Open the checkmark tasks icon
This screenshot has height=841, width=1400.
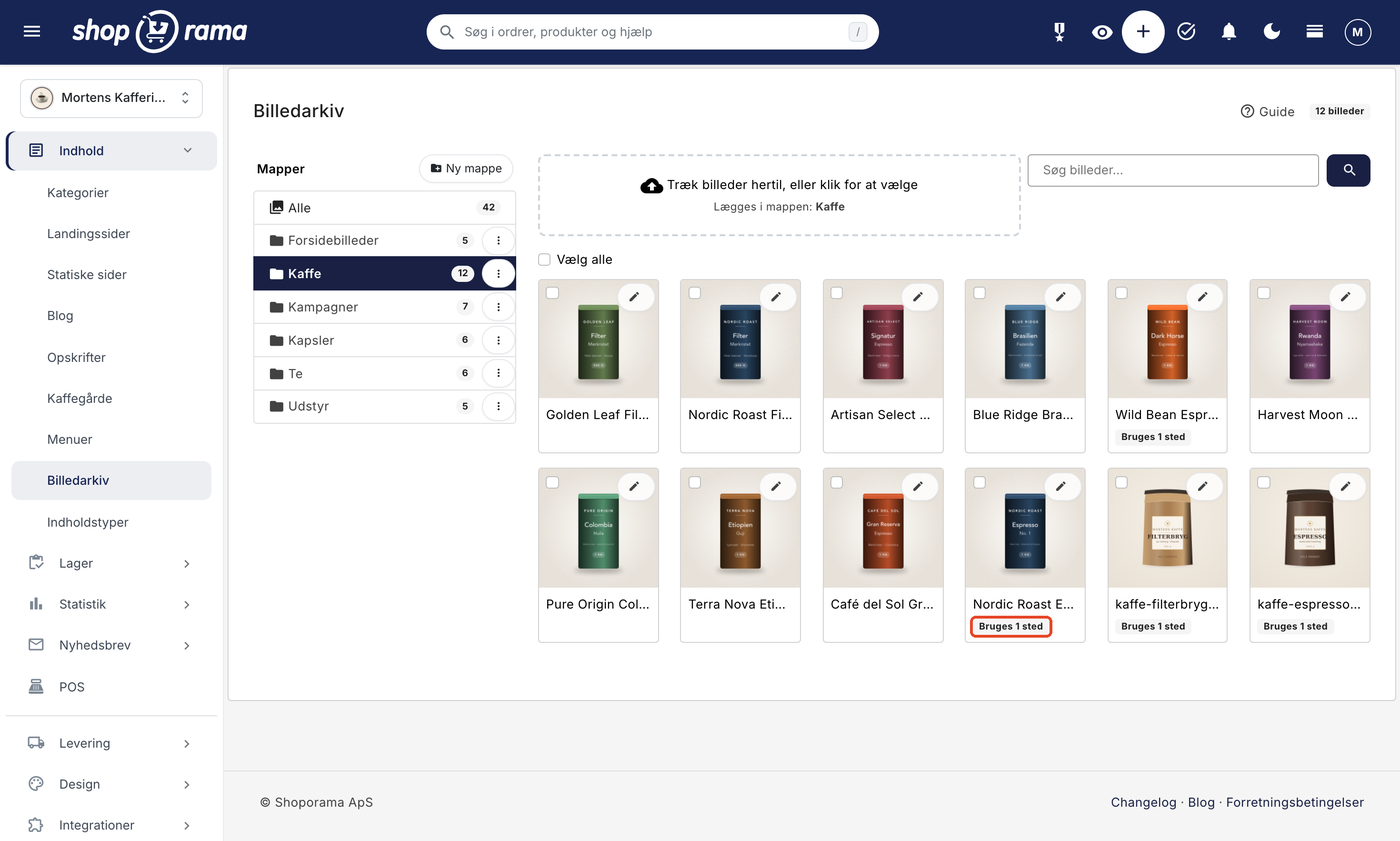[x=1186, y=32]
